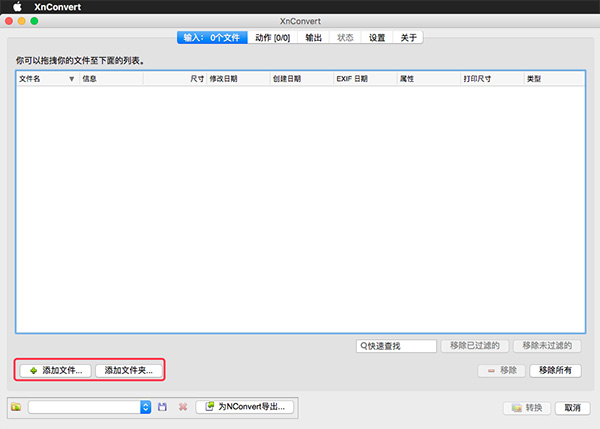Sort by EXIF 日期 column header
Screen dimensions: 600x429
click(365, 79)
